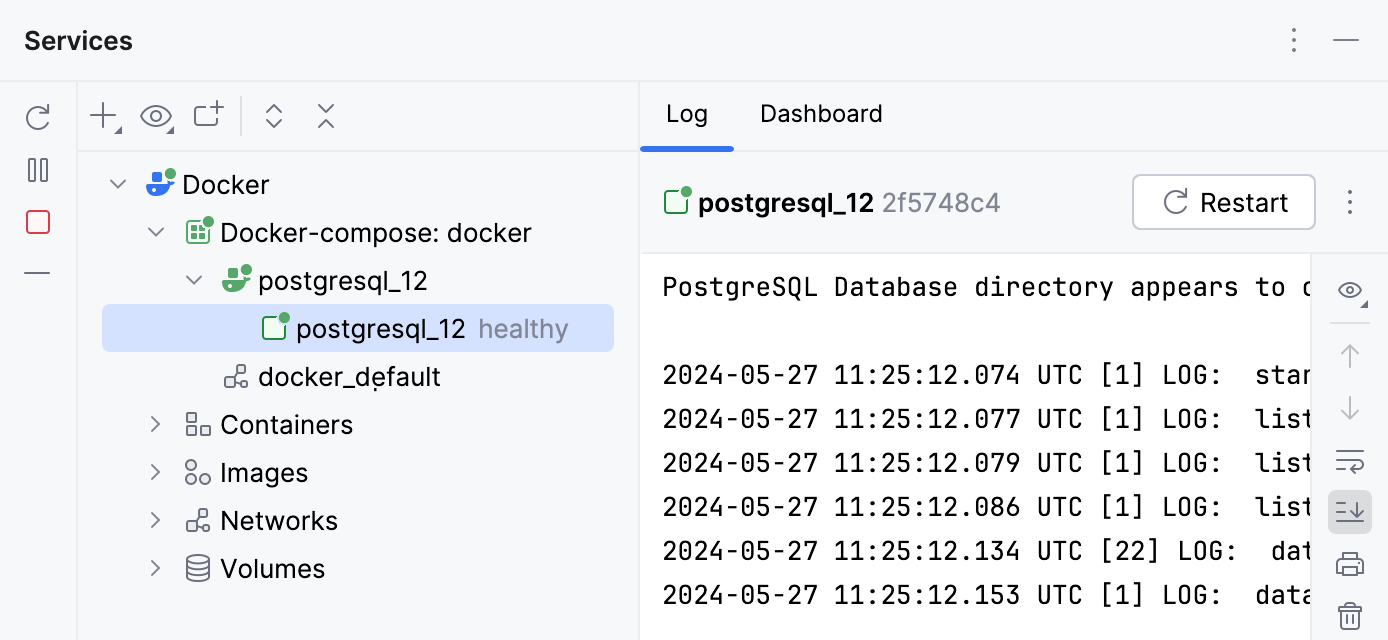Toggle scroll-to-end in the log panel
Screen dimensions: 1388x640
[x=1349, y=512]
